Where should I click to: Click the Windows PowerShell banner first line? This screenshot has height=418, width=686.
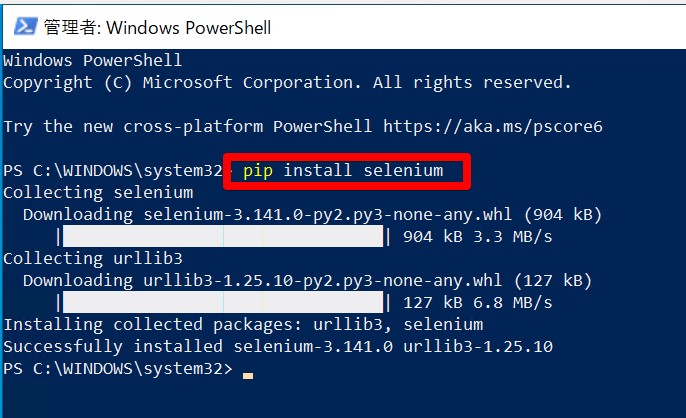pyautogui.click(x=93, y=60)
